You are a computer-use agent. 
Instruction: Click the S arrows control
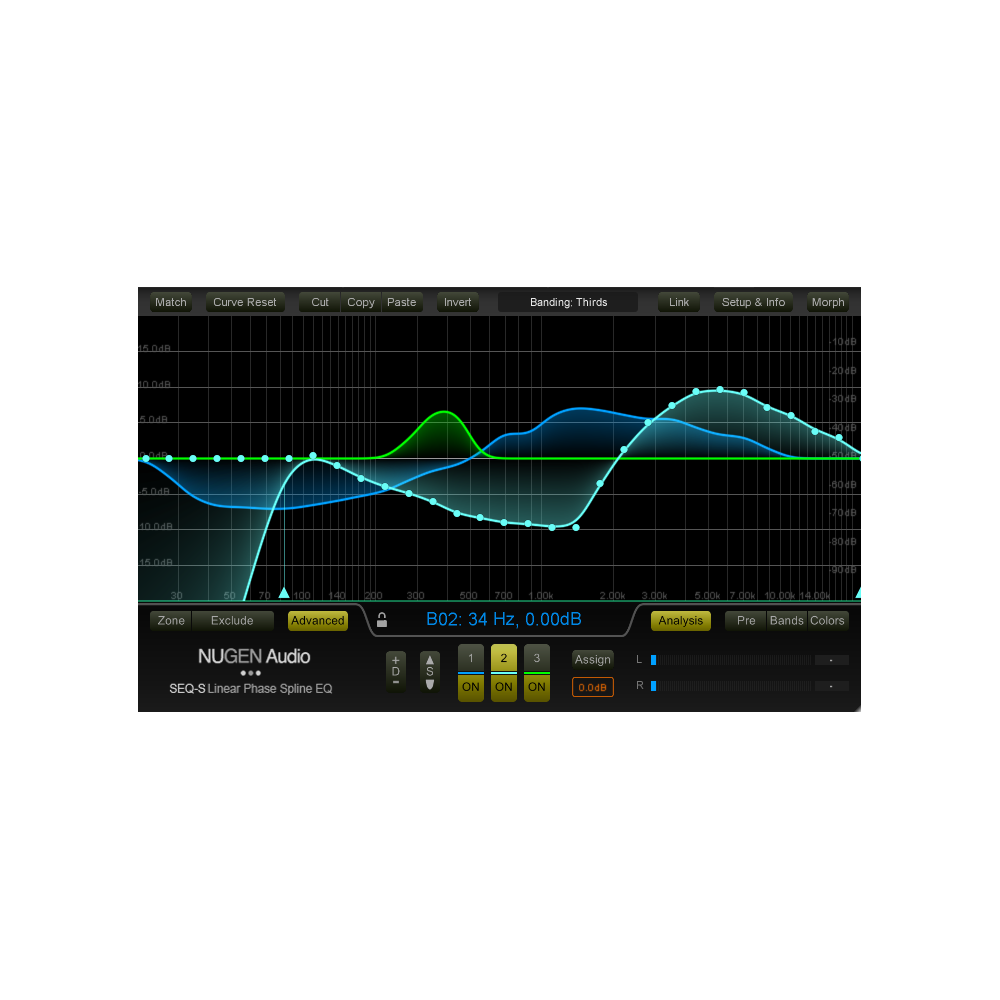tap(430, 671)
